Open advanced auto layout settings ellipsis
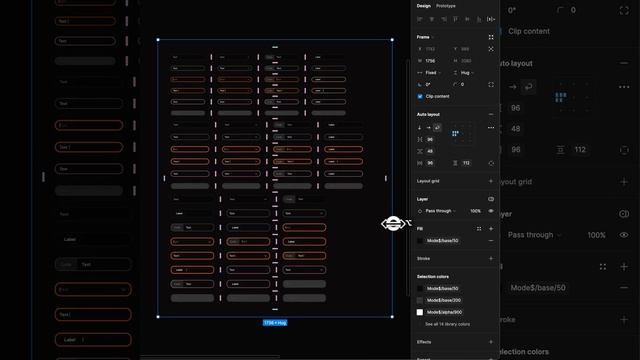Viewport: 640px width, 360px height. pyautogui.click(x=491, y=128)
